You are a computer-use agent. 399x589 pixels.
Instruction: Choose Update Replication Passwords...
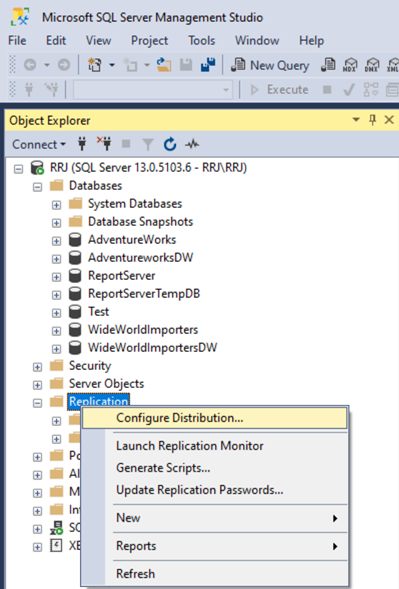[215, 490]
